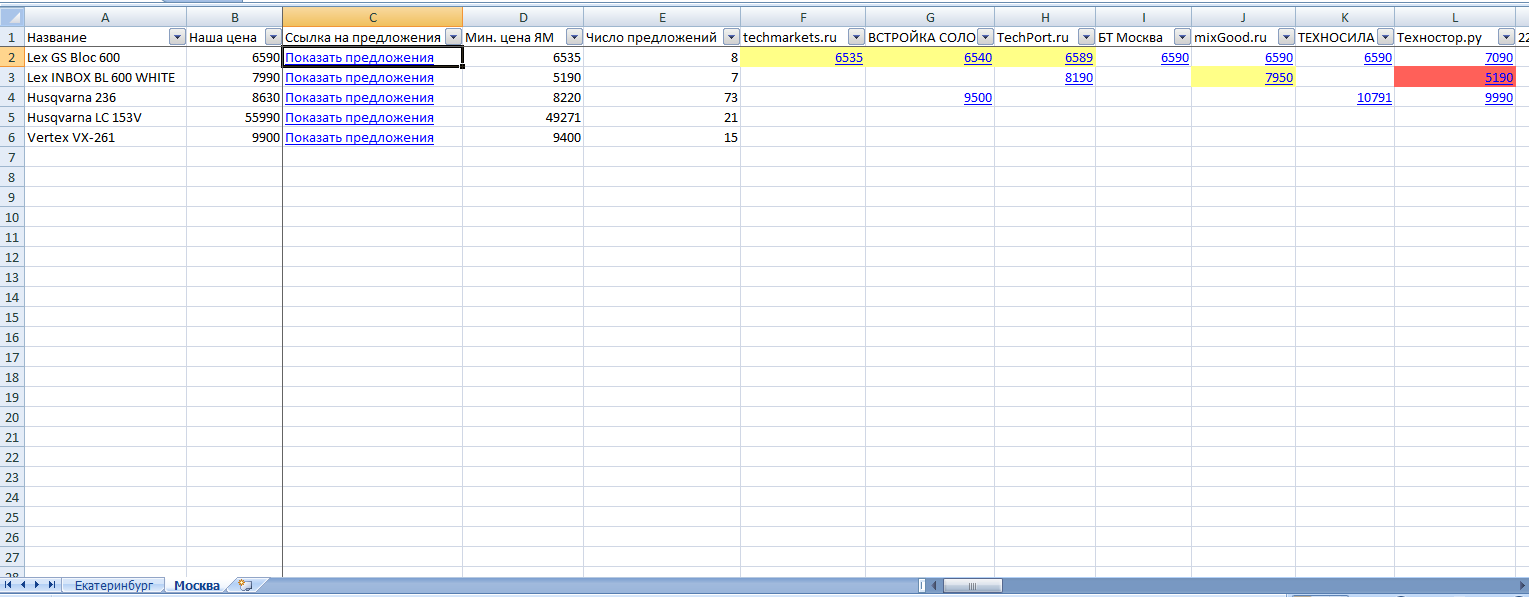Open Показать предложения link for Husqvarna 236
The width and height of the screenshot is (1529, 597).
359,98
